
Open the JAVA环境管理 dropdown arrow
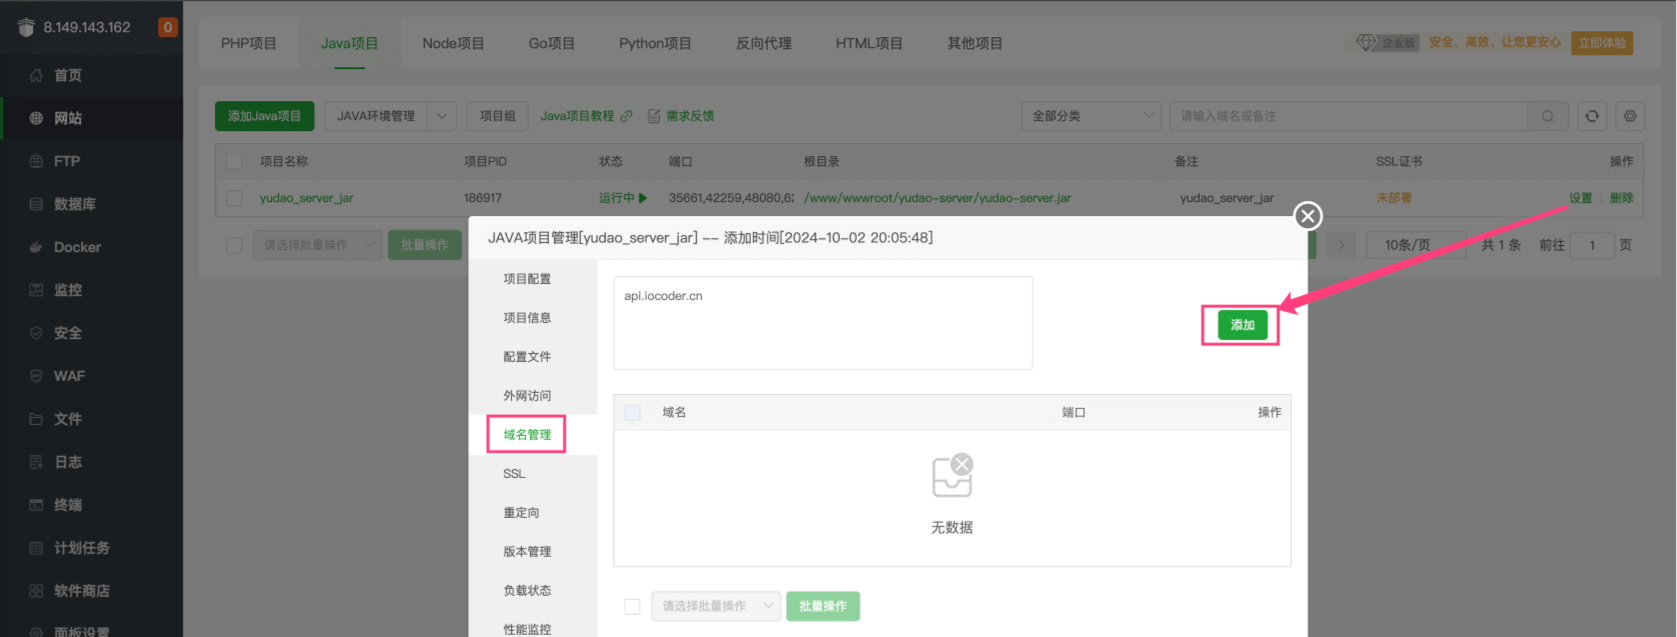pyautogui.click(x=442, y=116)
